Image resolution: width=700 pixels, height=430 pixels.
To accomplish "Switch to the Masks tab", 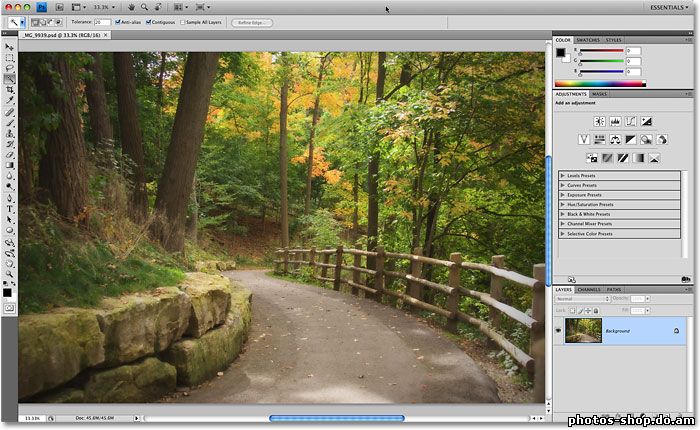I will pyautogui.click(x=599, y=94).
